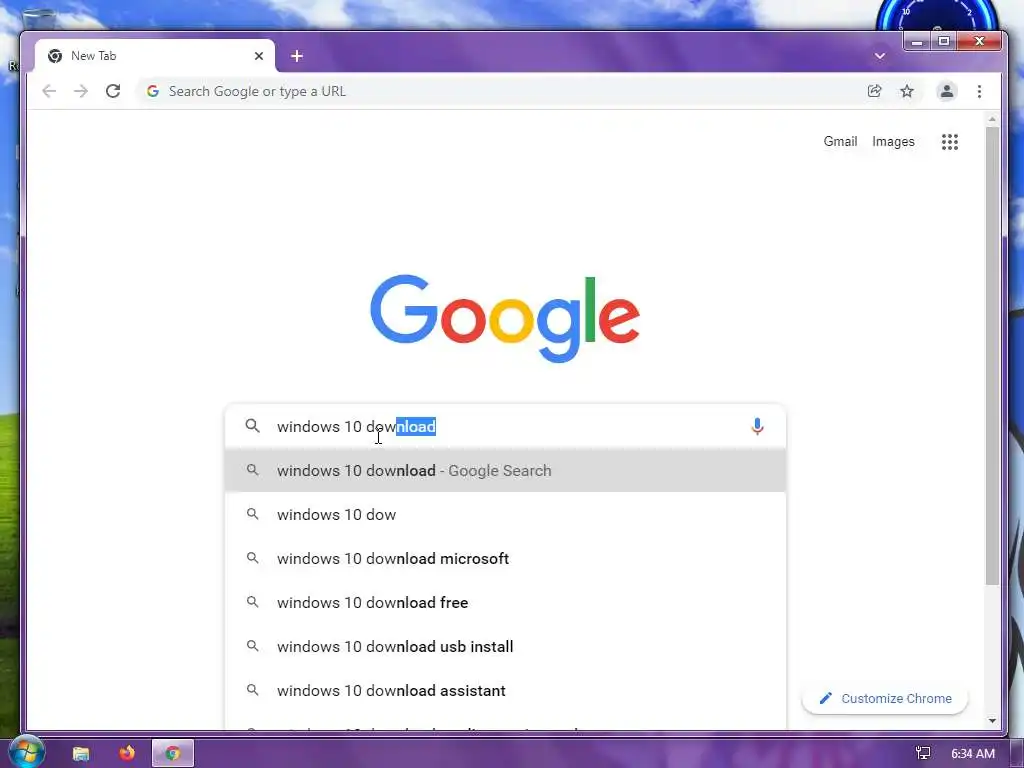
Task: Pick 'windows 10 download assistant' suggestion
Action: (505, 690)
